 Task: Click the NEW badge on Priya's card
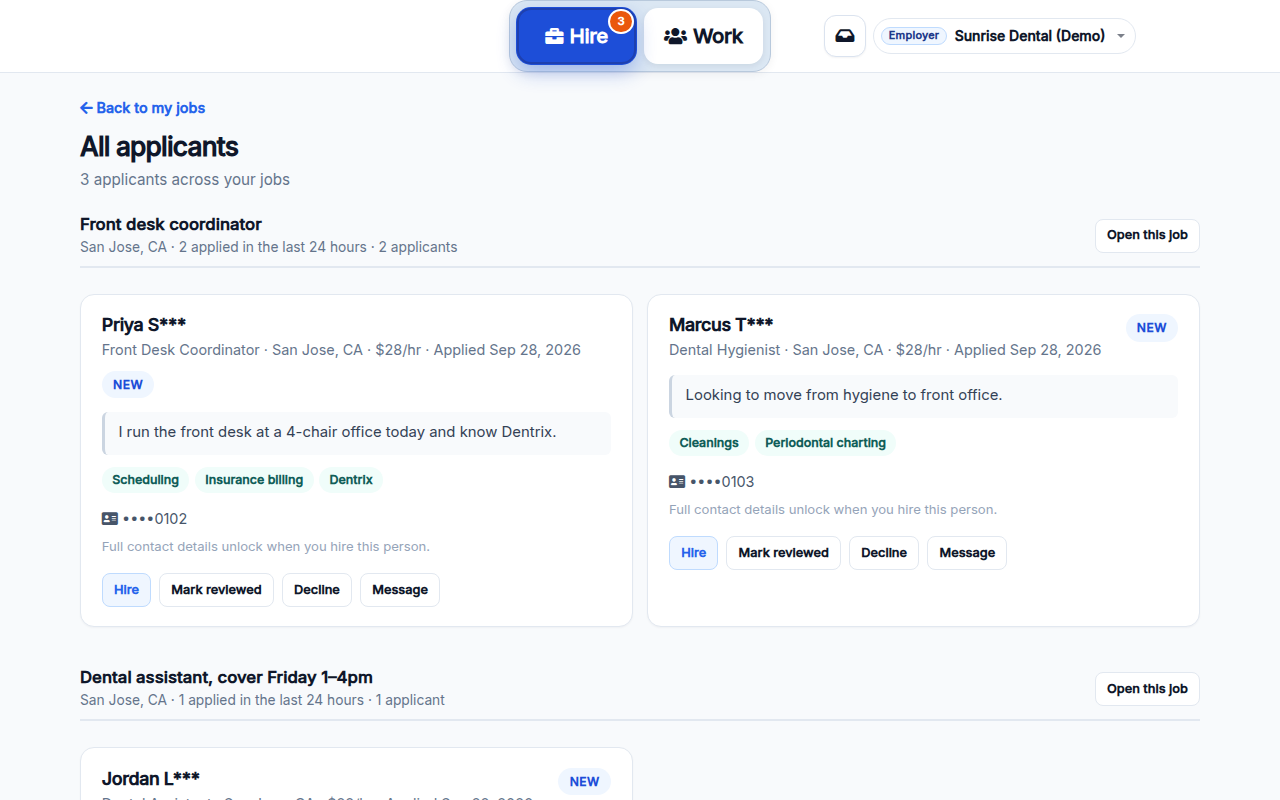pos(128,385)
